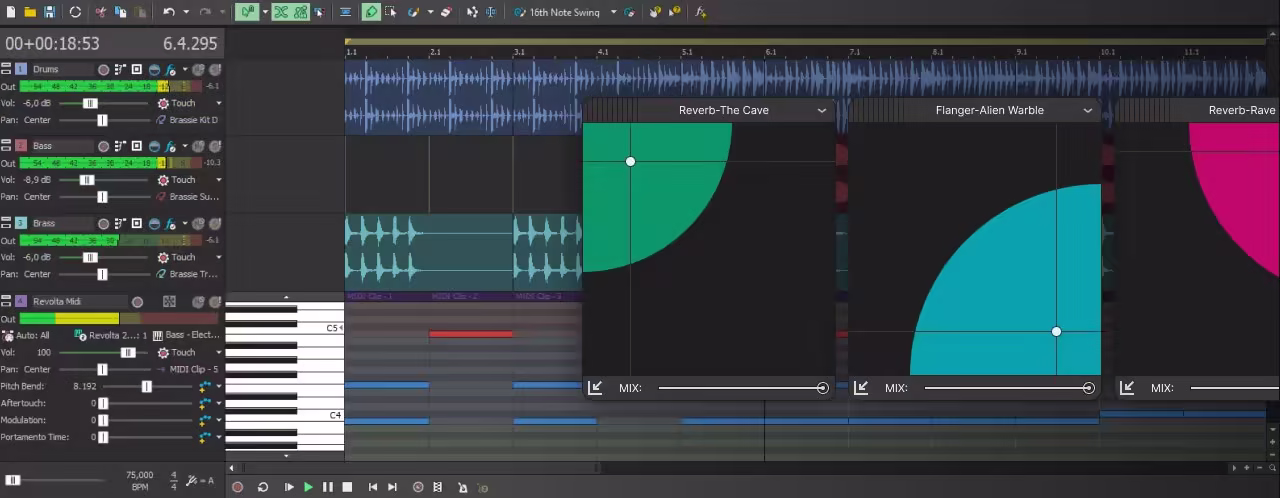Open the Touch automation dropdown on Brass track
Image resolution: width=1280 pixels, height=498 pixels.
(x=219, y=257)
